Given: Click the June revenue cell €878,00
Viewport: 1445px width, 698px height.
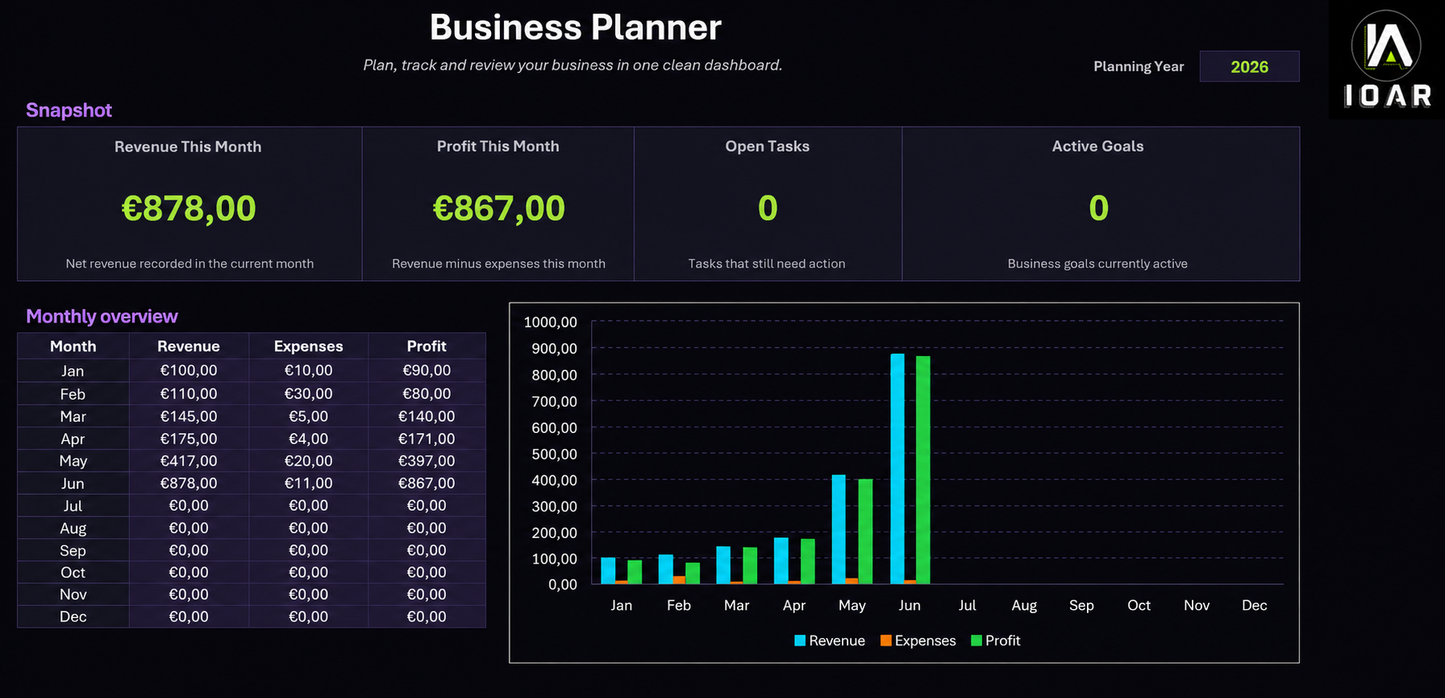Looking at the screenshot, I should click(x=189, y=483).
